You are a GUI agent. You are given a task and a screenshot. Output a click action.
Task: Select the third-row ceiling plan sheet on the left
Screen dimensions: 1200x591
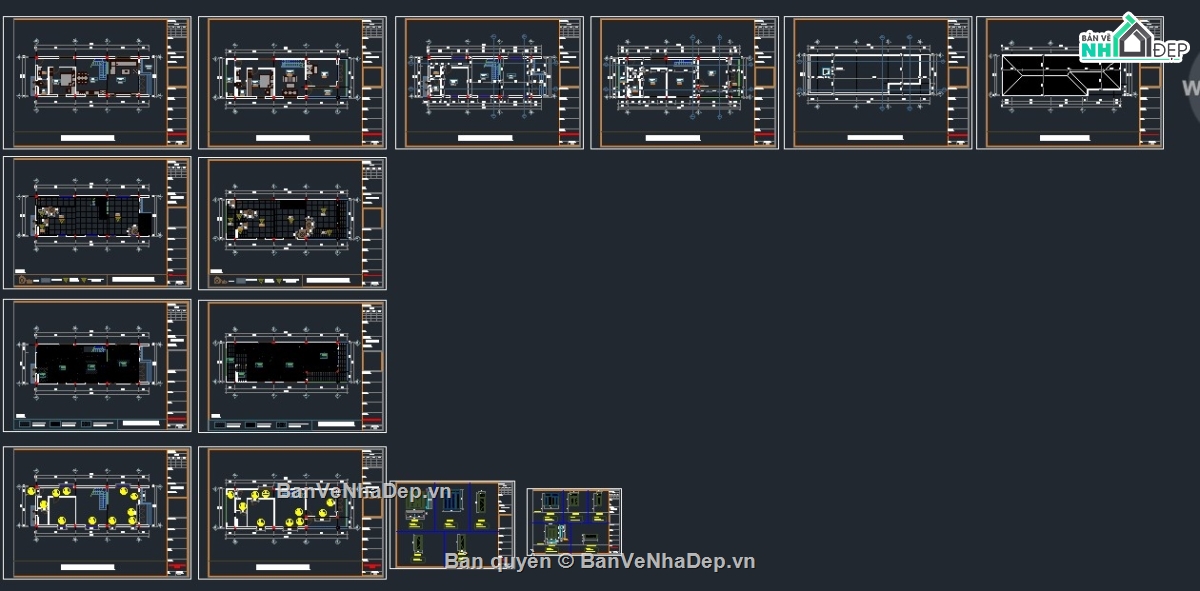point(97,366)
